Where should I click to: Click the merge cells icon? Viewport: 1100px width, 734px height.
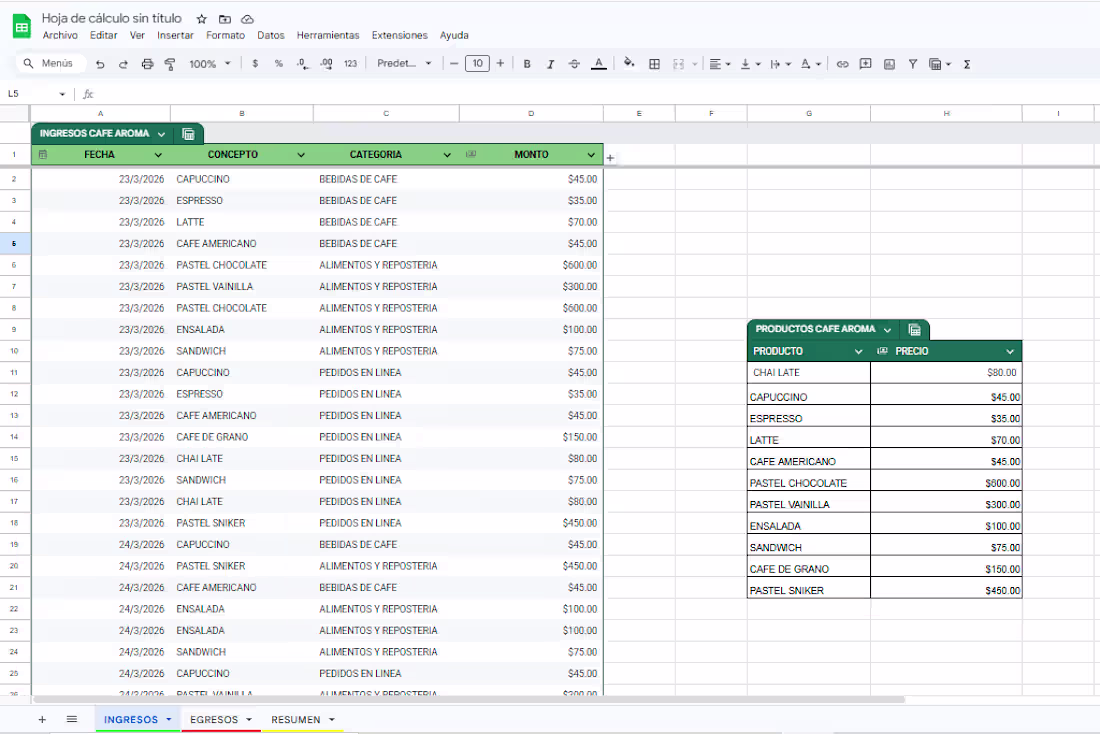pyautogui.click(x=678, y=64)
